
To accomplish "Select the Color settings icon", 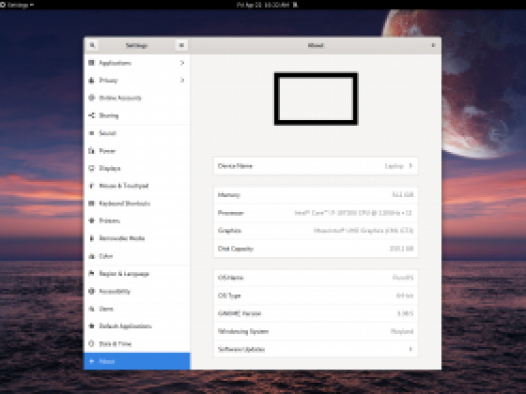I will point(92,256).
